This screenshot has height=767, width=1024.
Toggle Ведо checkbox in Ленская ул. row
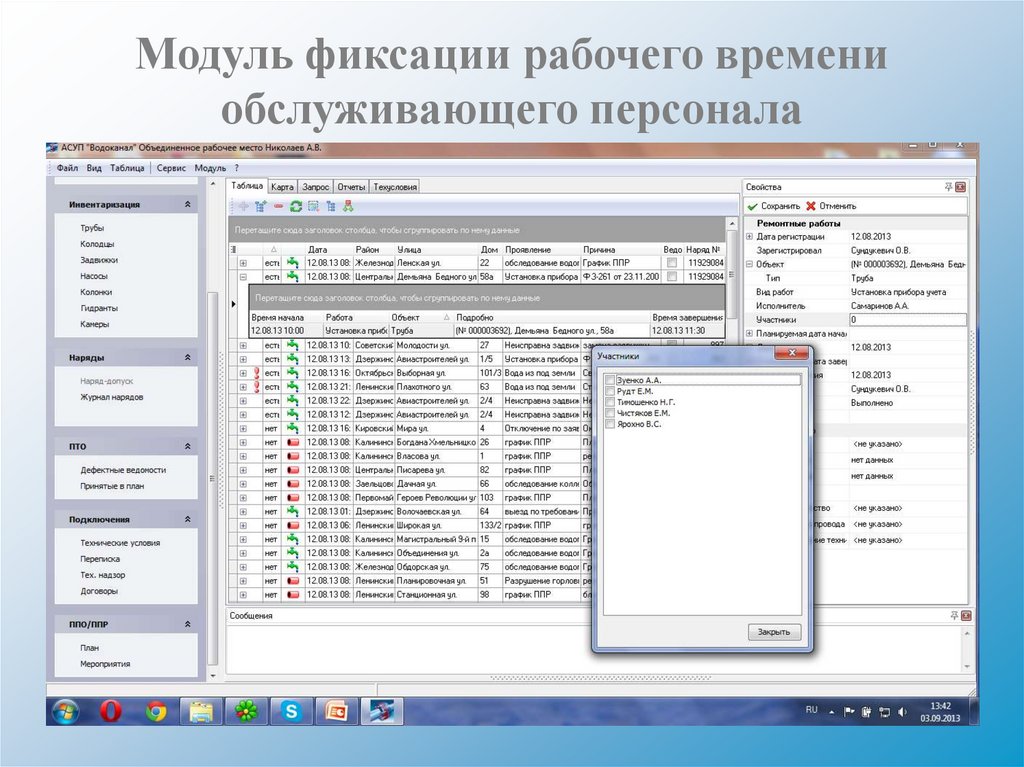click(671, 263)
